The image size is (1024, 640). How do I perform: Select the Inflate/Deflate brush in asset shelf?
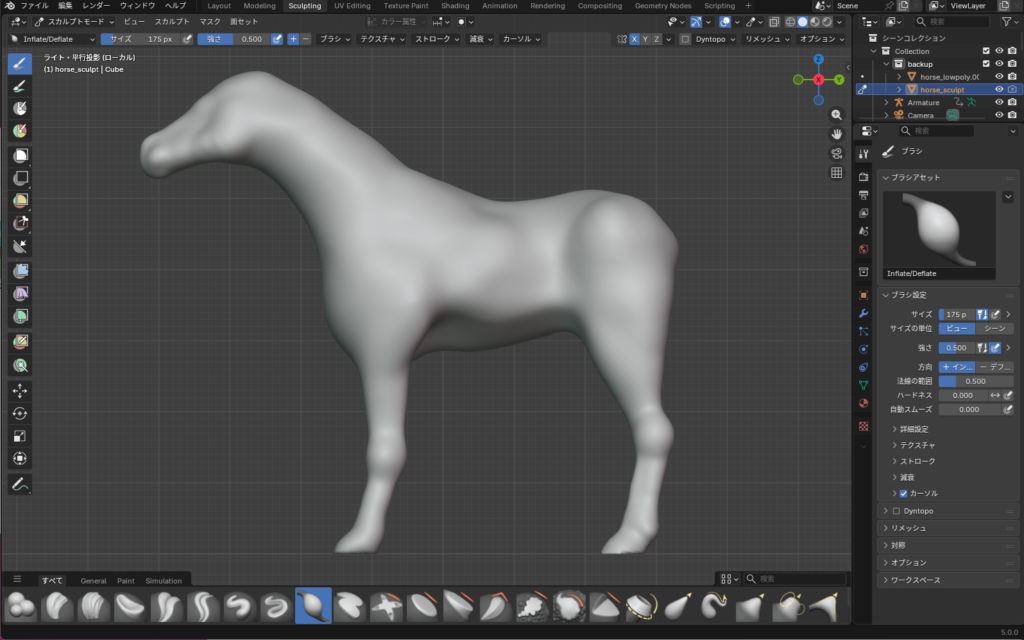coord(313,605)
